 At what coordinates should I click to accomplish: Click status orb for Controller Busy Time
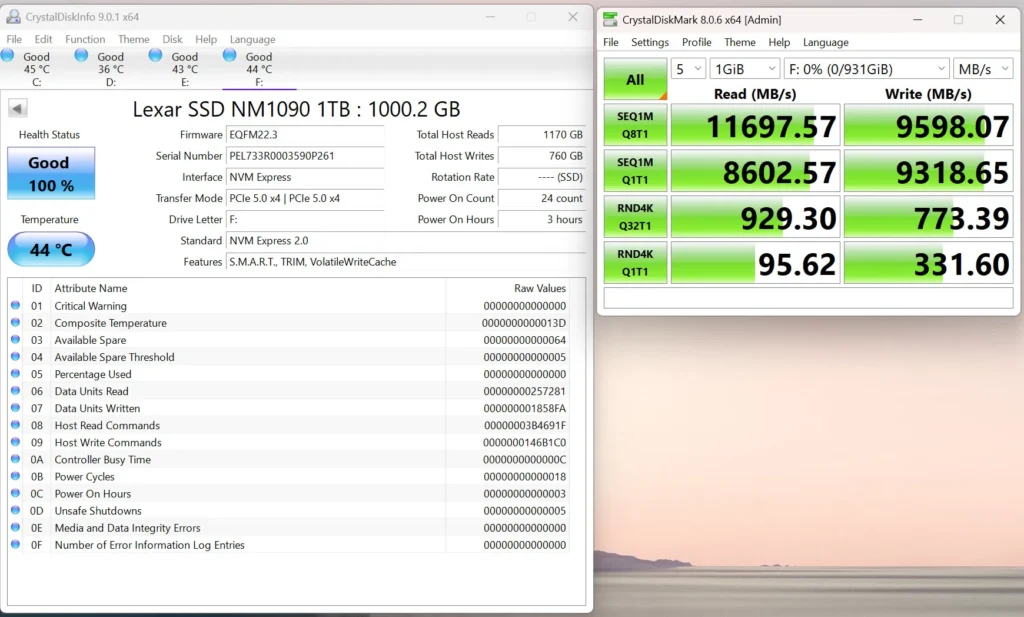click(16, 459)
